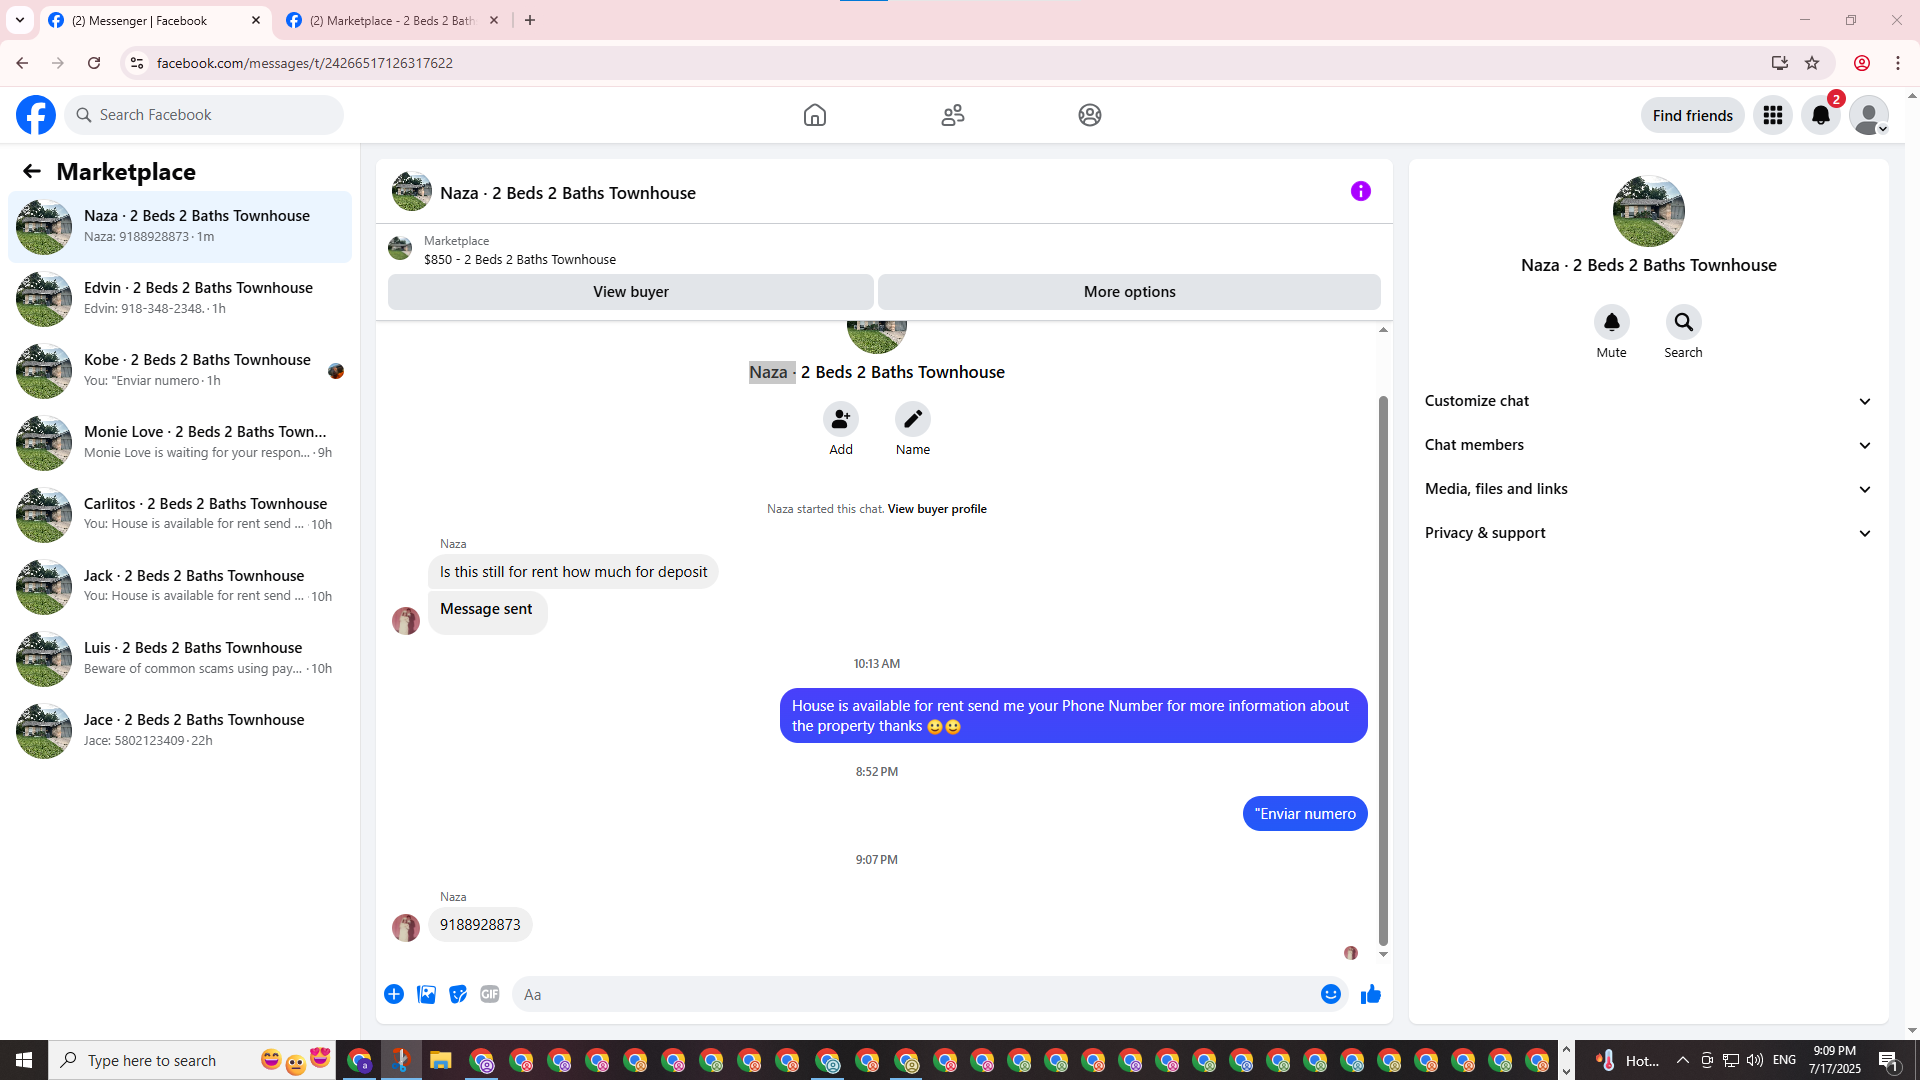Select the Messenger Facebook browser tab
Viewport: 1920px width, 1080px height.
pos(154,20)
